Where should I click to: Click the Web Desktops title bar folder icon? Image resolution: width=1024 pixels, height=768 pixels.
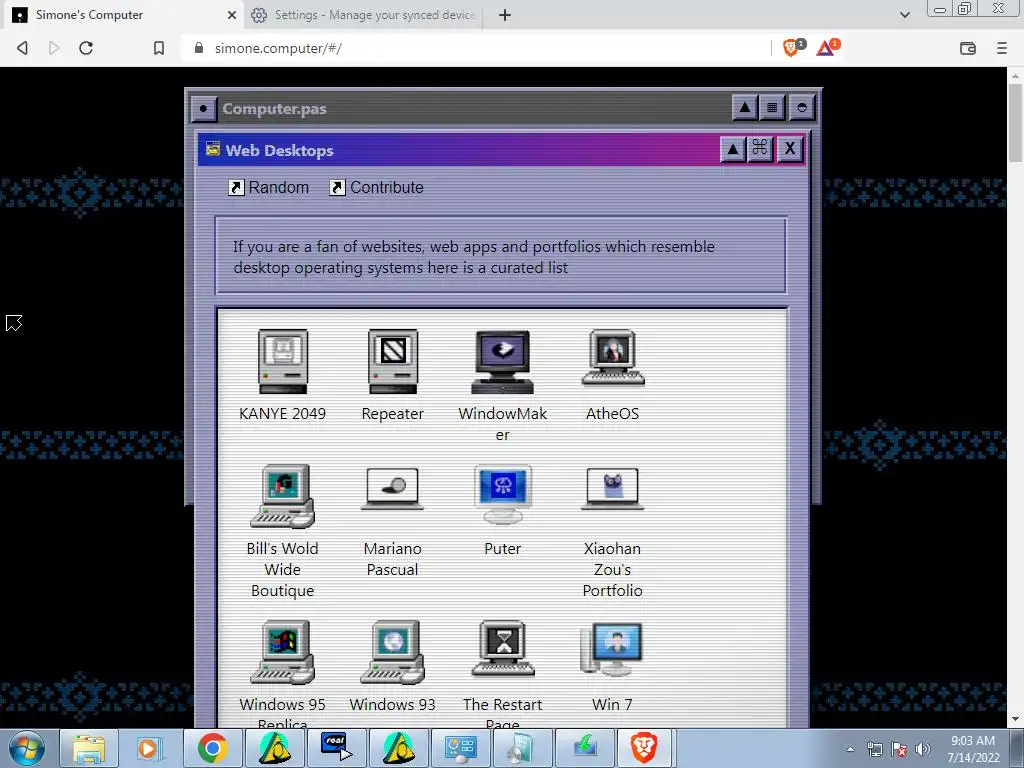[x=213, y=149]
